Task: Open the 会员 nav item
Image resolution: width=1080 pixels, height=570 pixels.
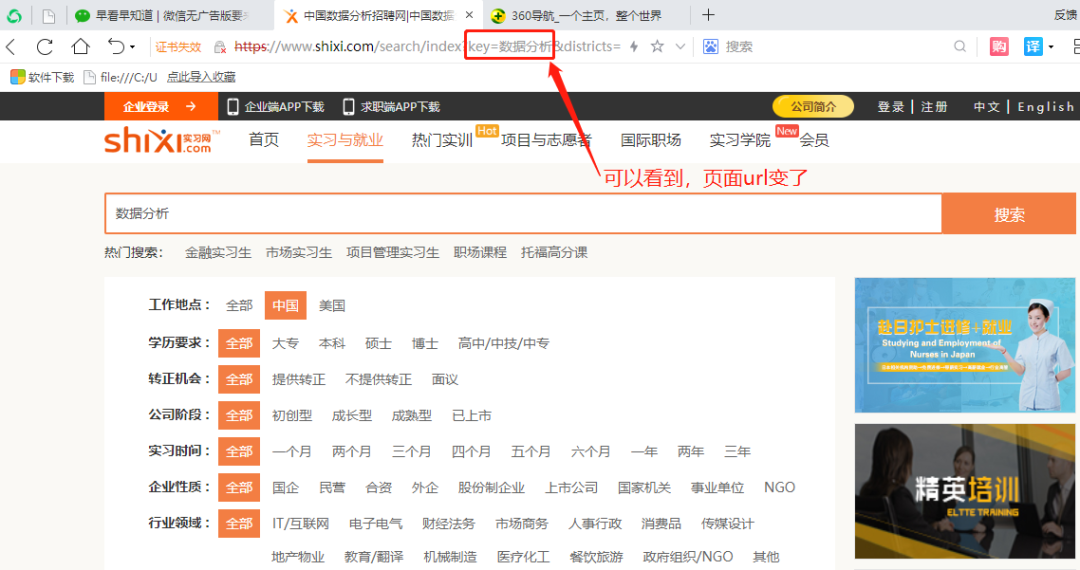Action: click(814, 140)
